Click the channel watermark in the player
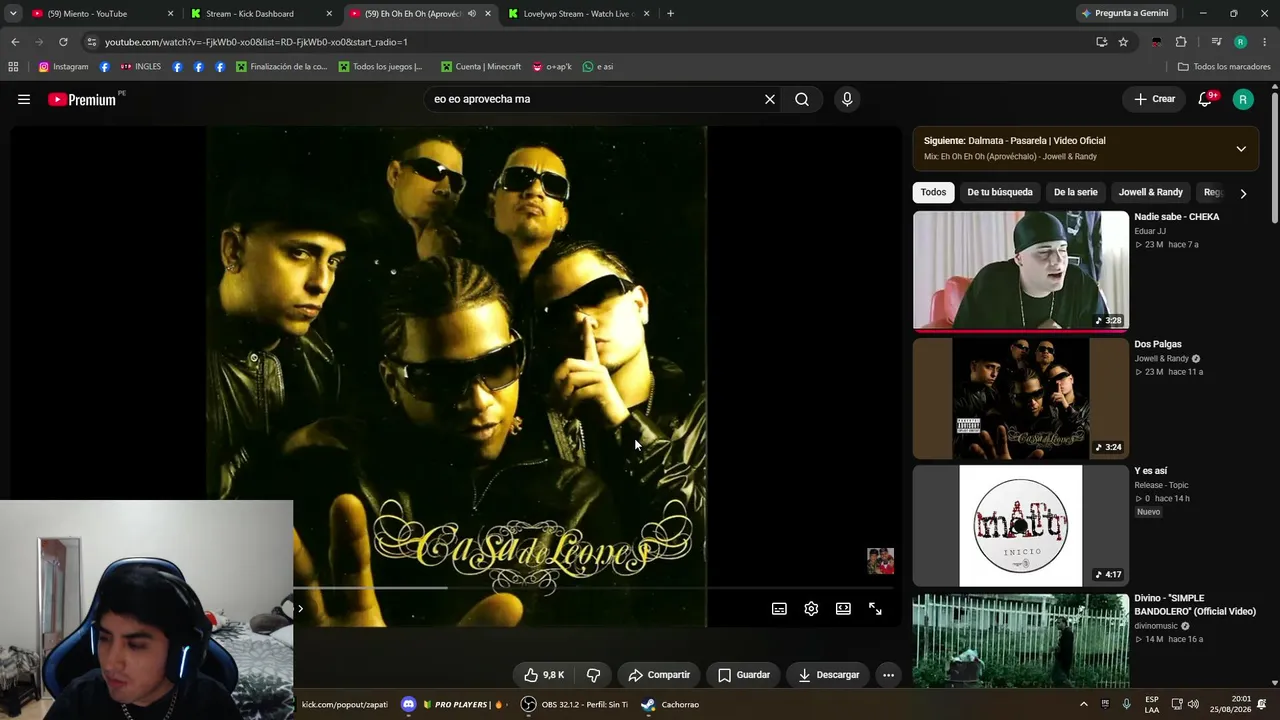The height and width of the screenshot is (720, 1280). [x=880, y=561]
